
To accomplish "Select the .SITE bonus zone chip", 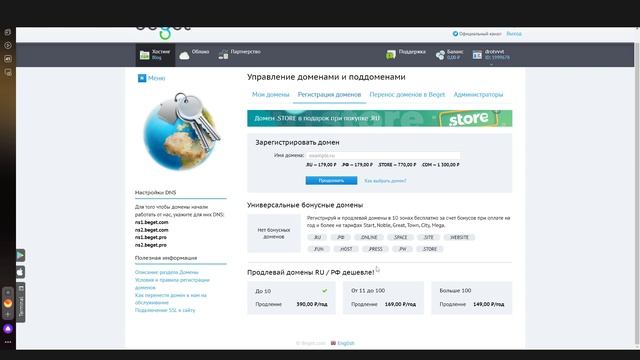I will (429, 238).
